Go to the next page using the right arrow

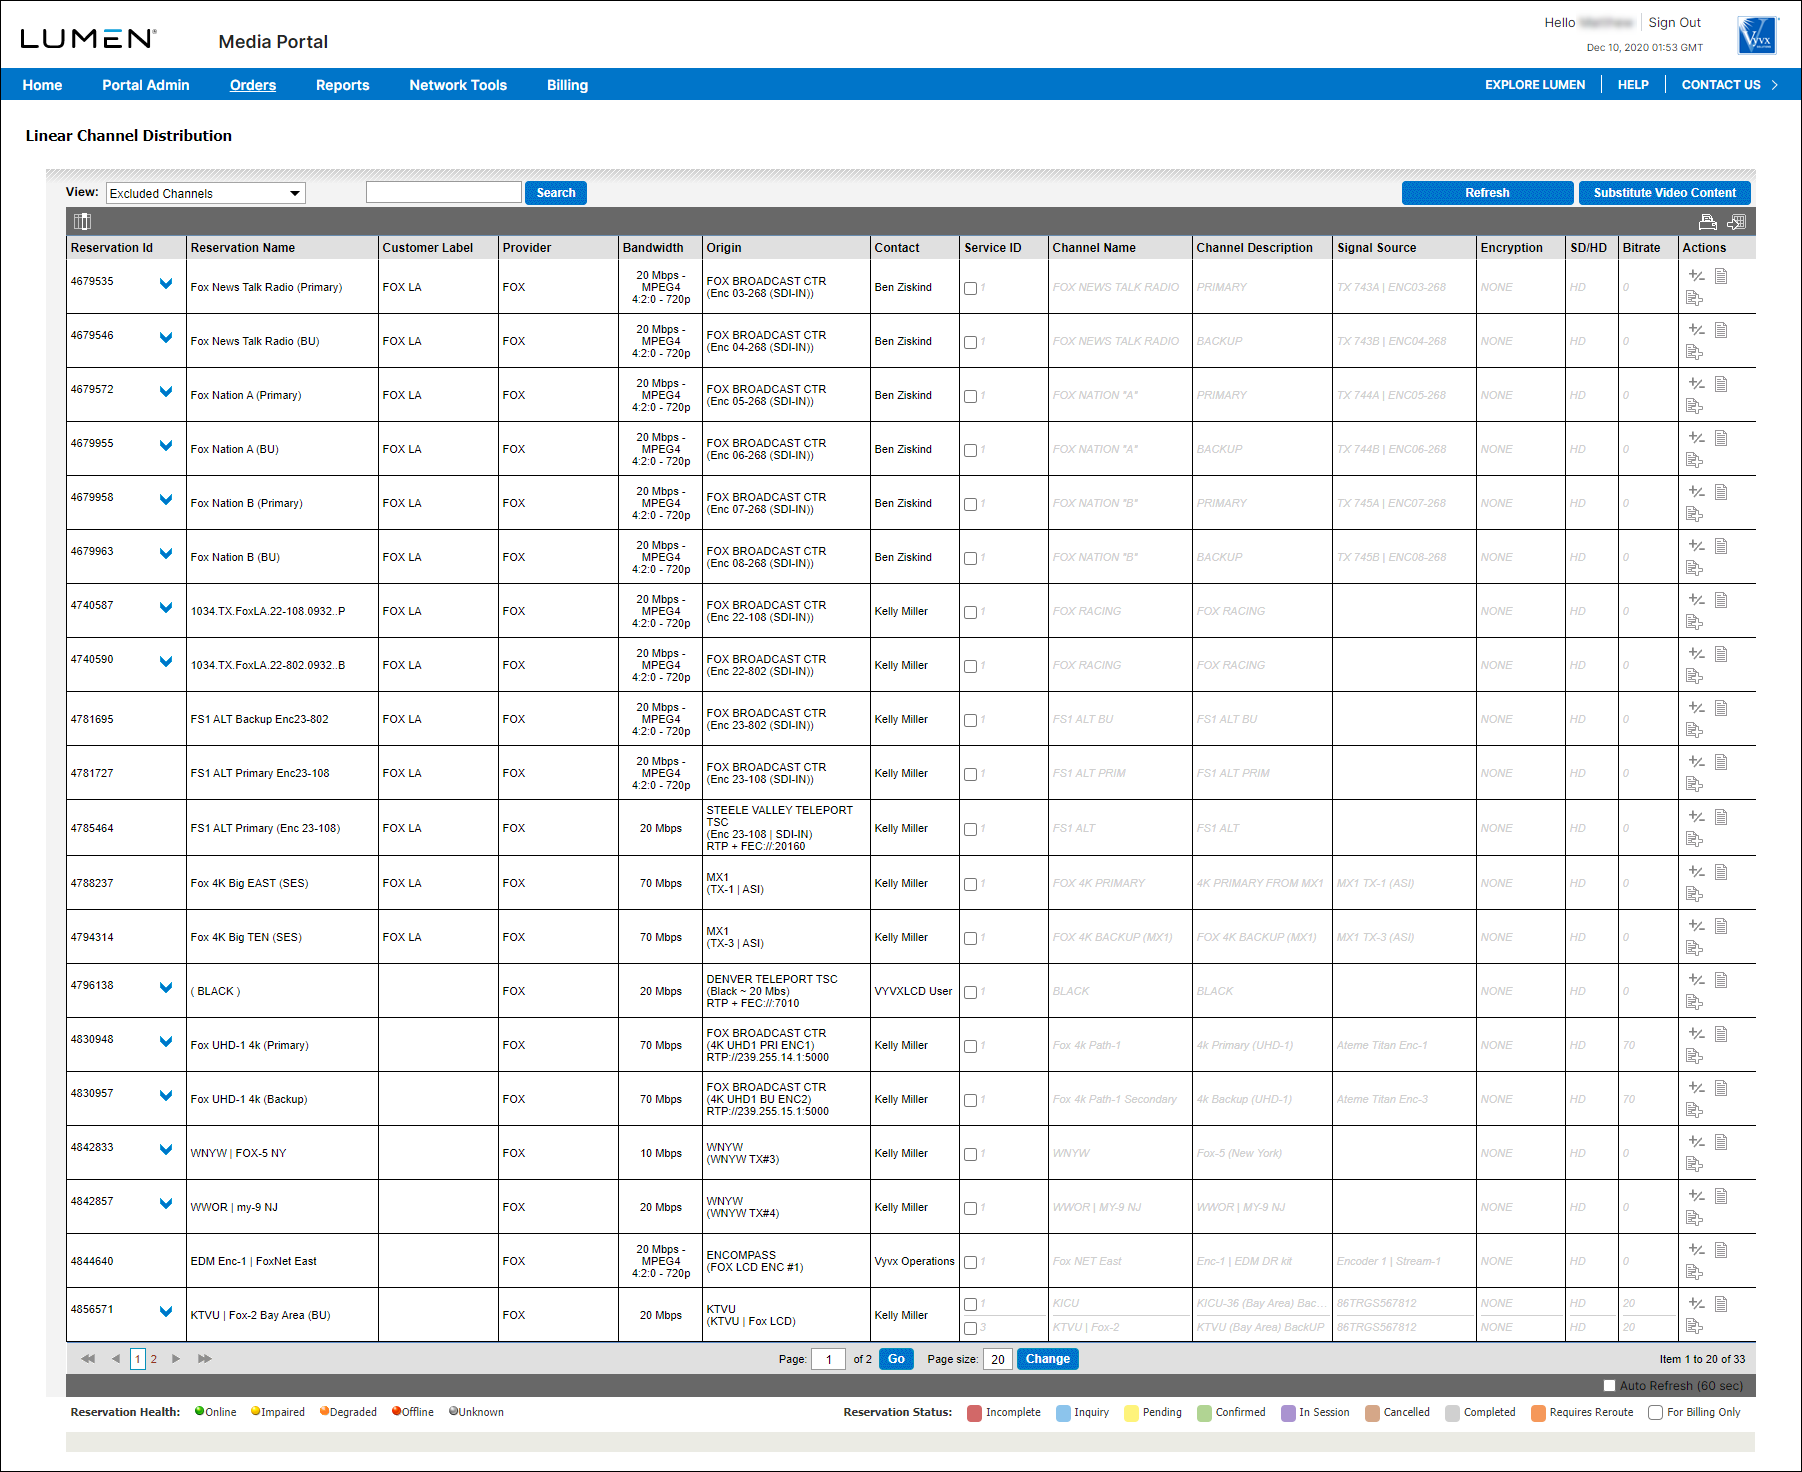tap(176, 1359)
